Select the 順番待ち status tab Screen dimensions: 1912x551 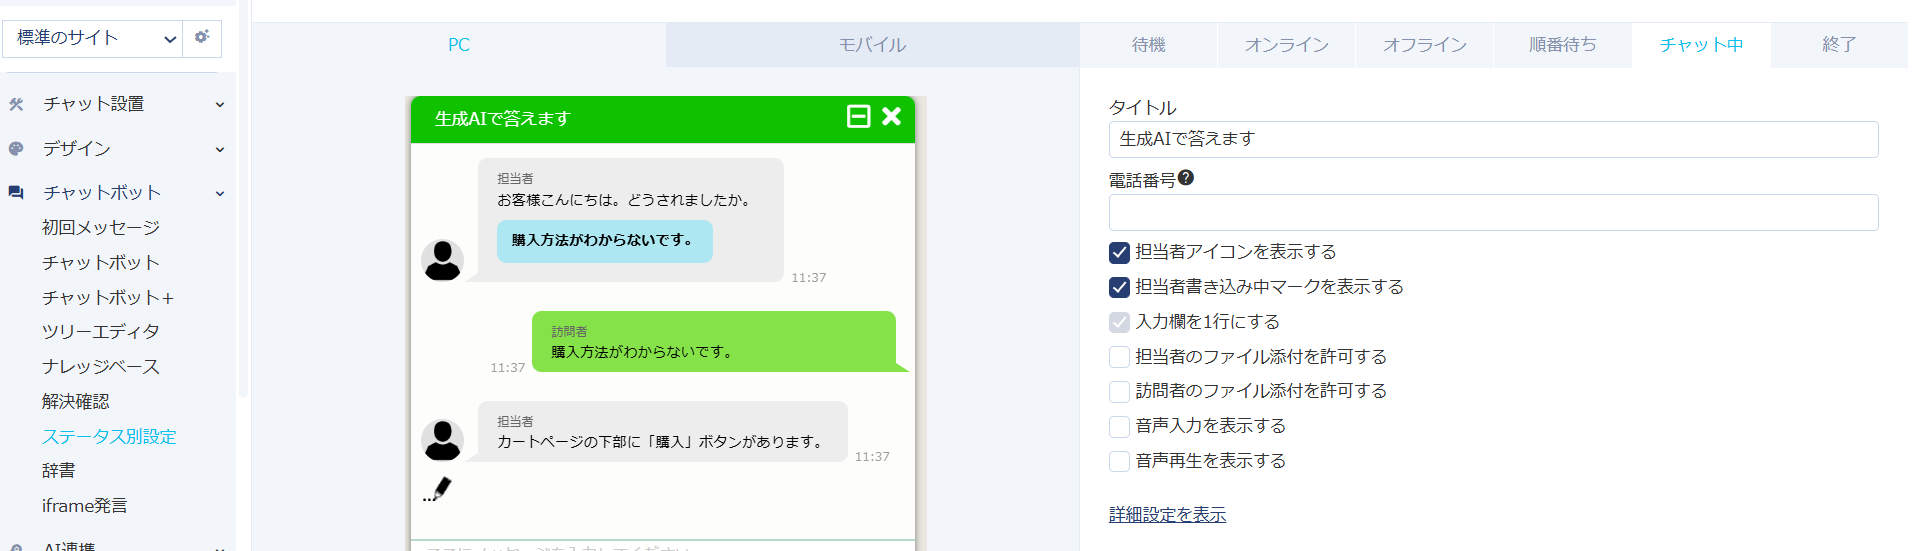(1562, 45)
